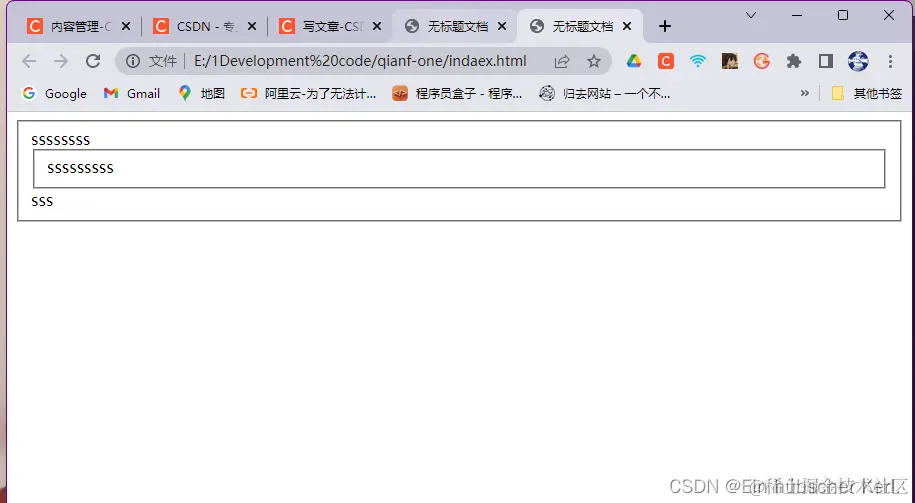Open Chrome's three-dot menu

coord(890,61)
